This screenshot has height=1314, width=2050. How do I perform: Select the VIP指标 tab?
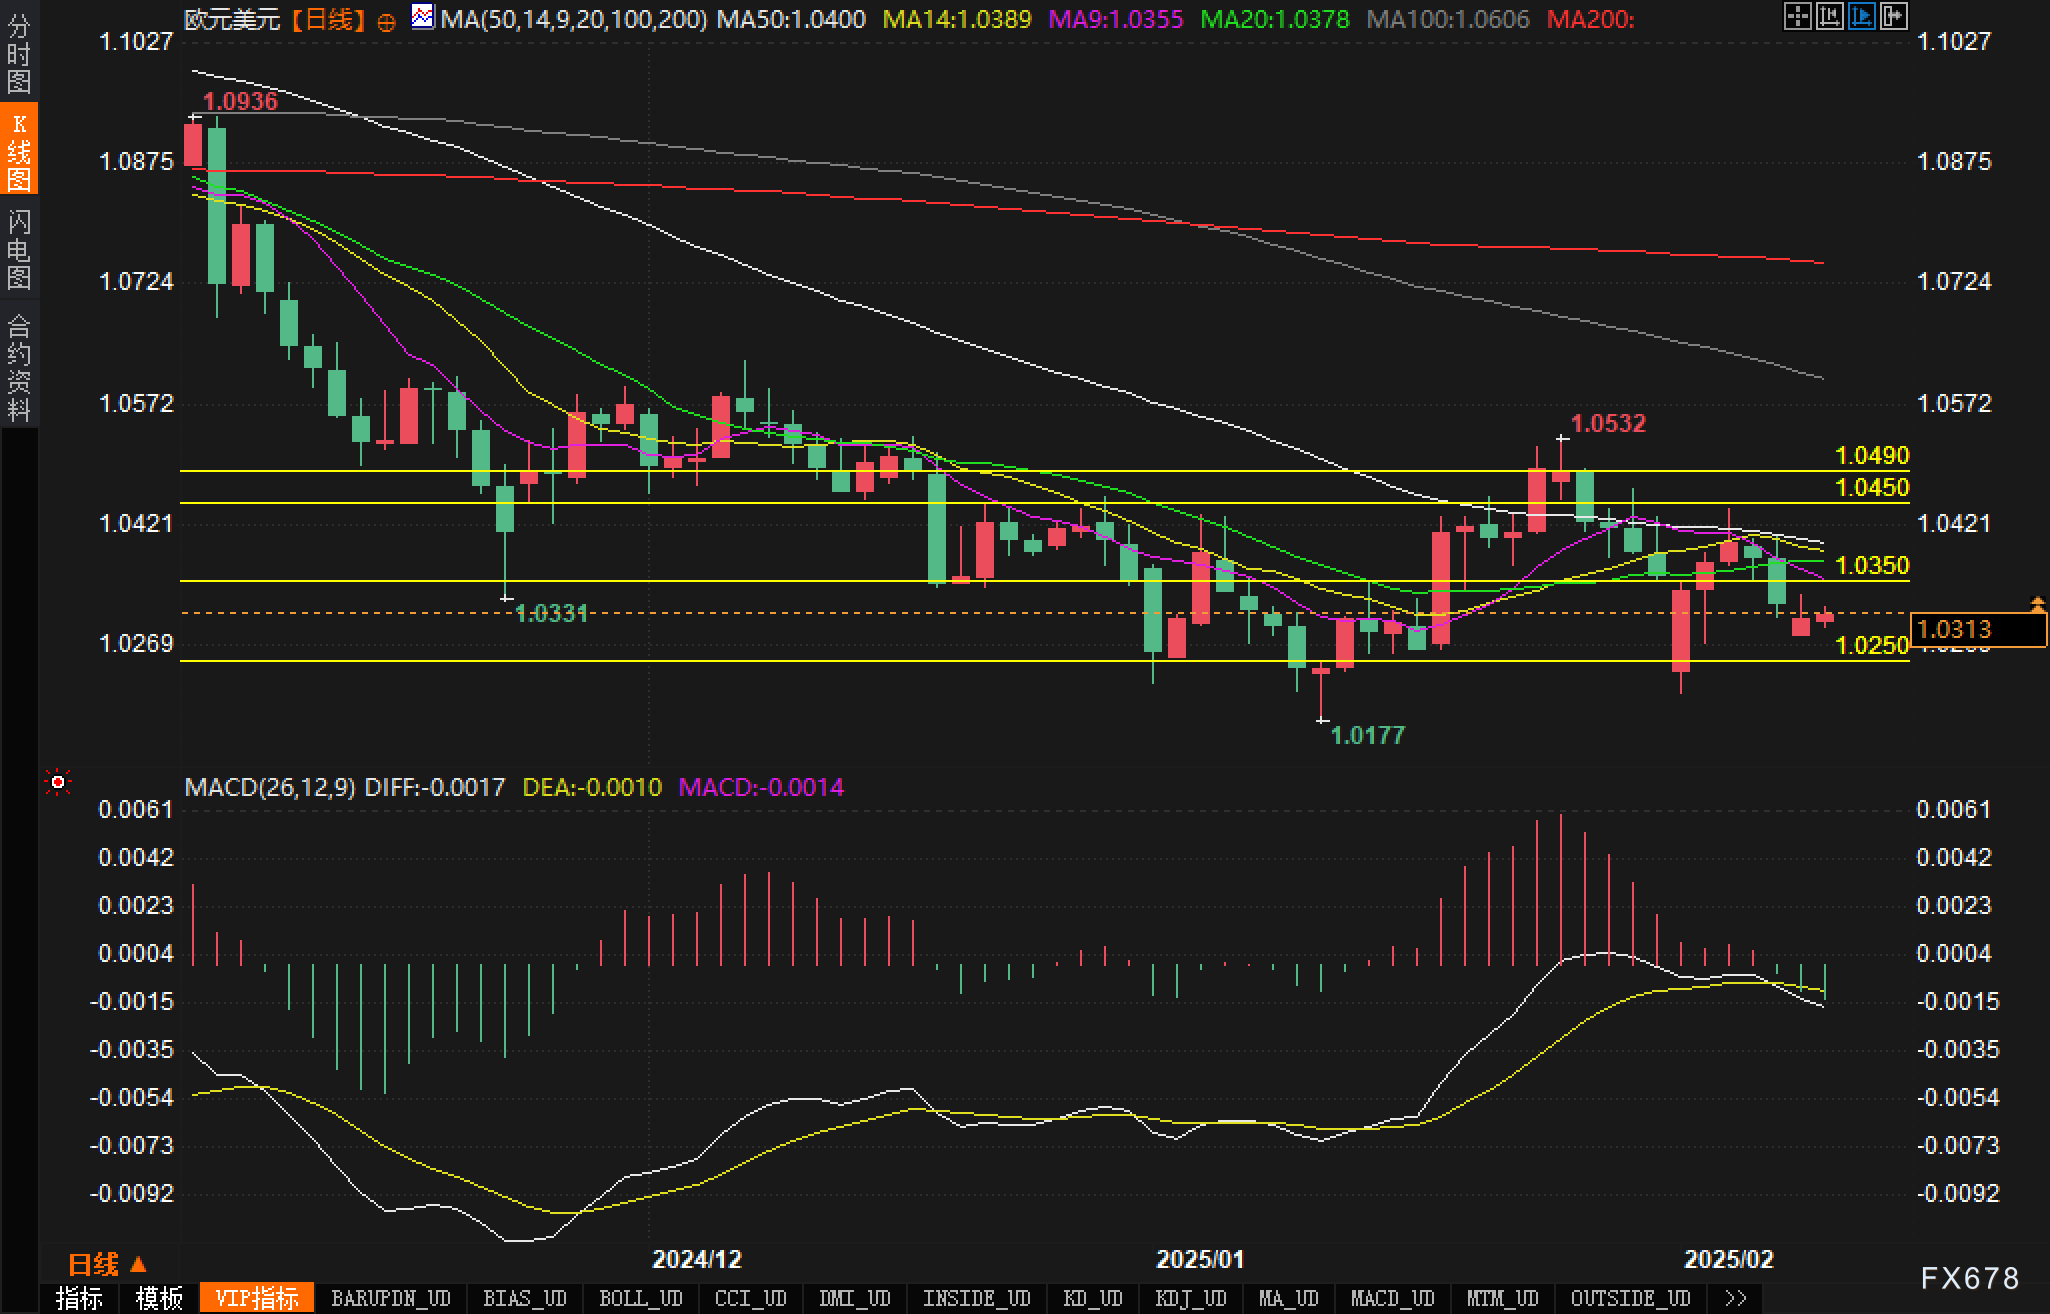click(257, 1298)
